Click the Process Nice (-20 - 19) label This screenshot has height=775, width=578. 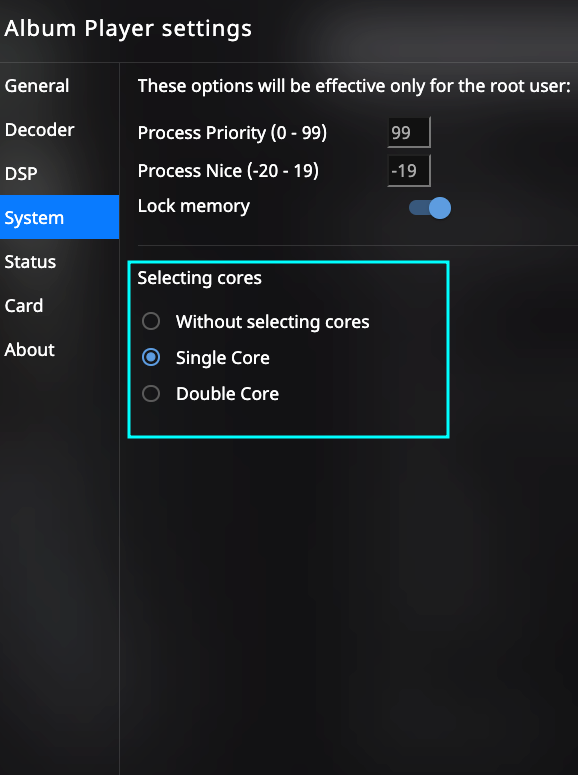point(228,171)
